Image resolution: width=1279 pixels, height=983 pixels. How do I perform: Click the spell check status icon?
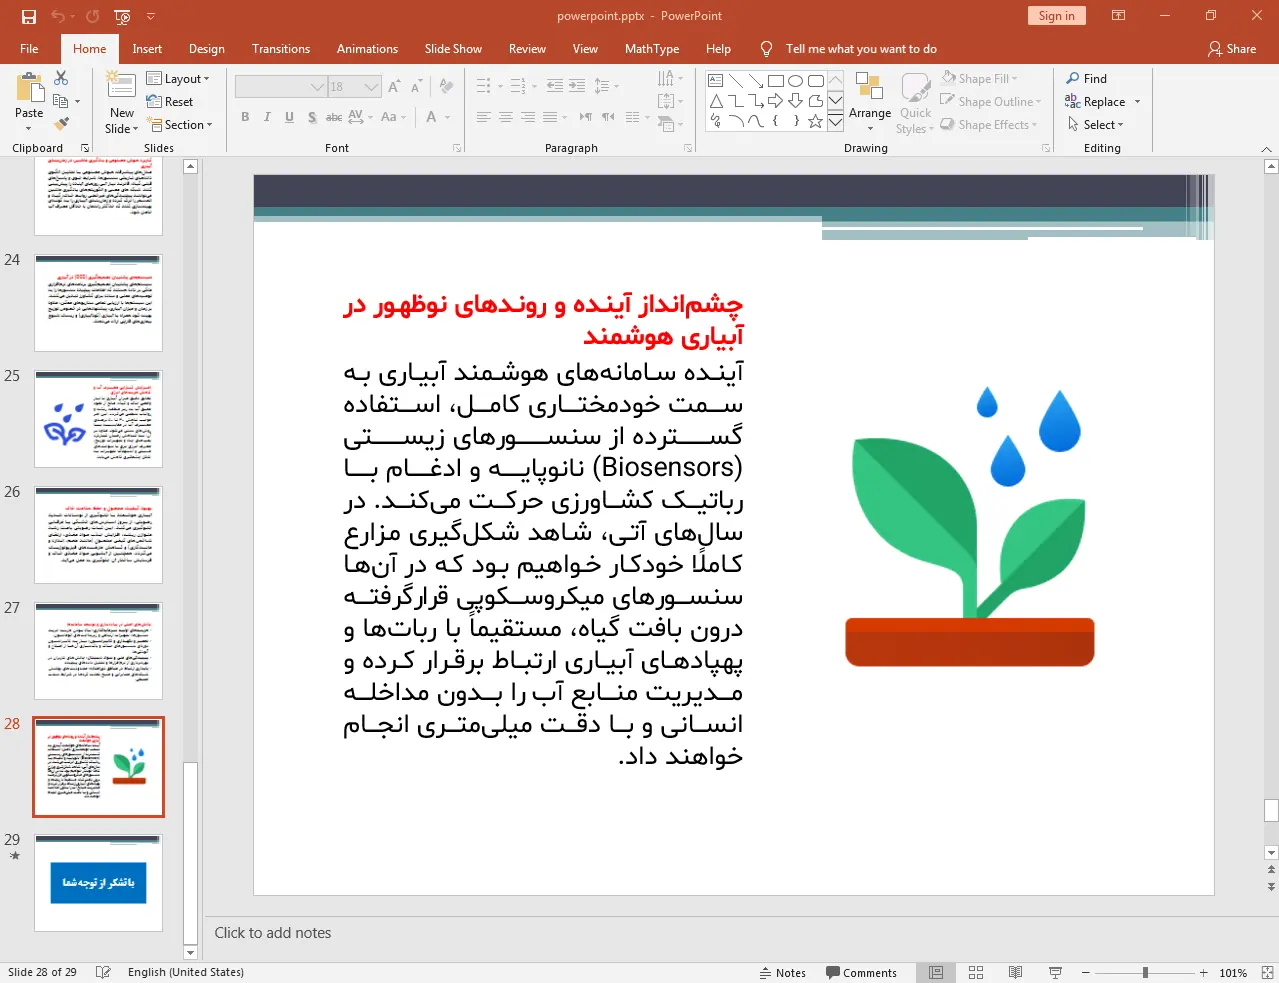[x=103, y=972]
